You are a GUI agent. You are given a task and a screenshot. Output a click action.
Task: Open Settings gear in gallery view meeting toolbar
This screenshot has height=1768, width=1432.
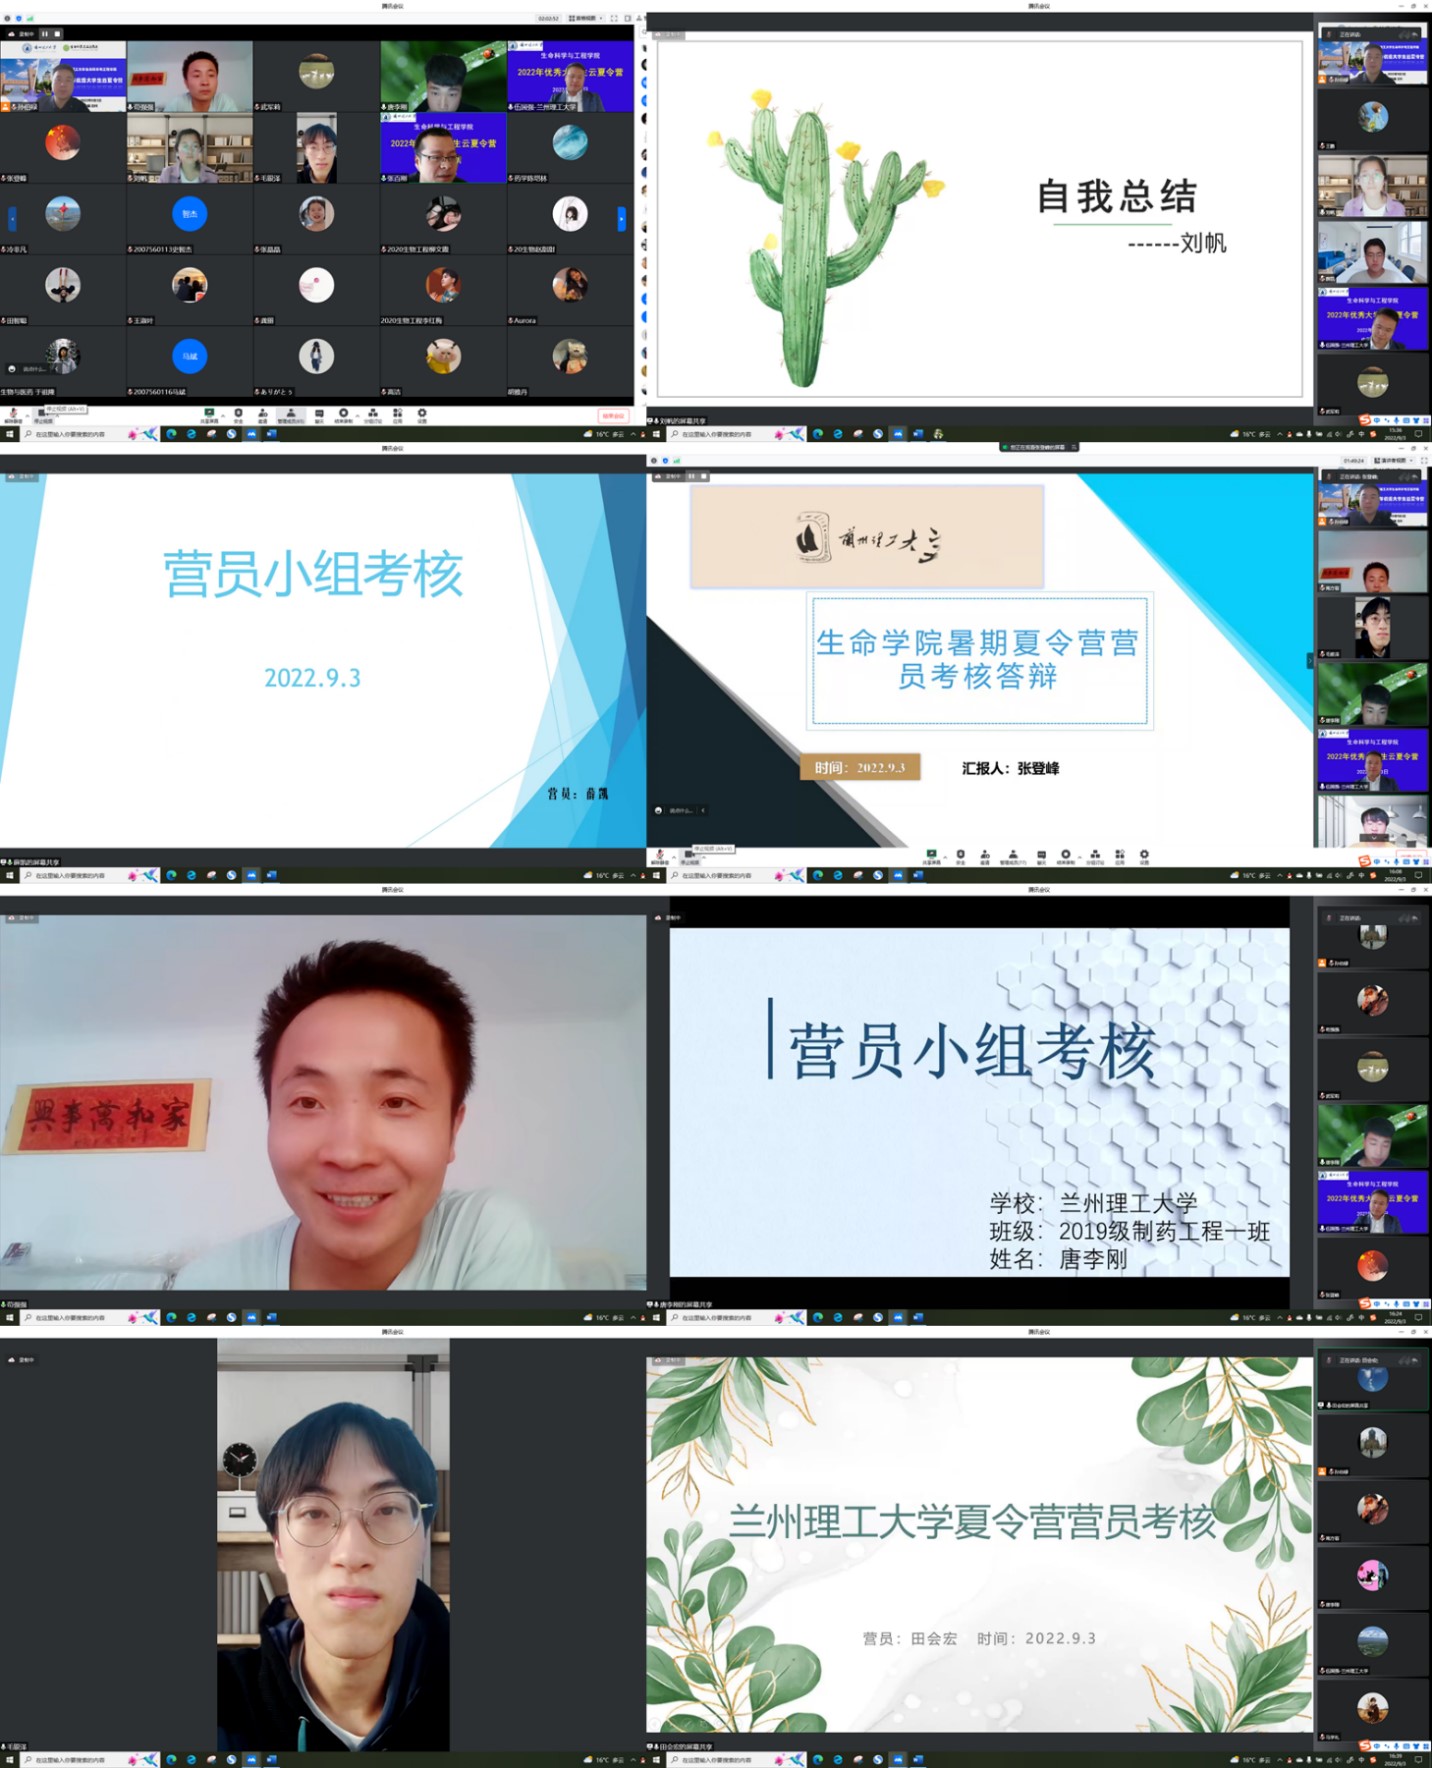click(x=422, y=414)
